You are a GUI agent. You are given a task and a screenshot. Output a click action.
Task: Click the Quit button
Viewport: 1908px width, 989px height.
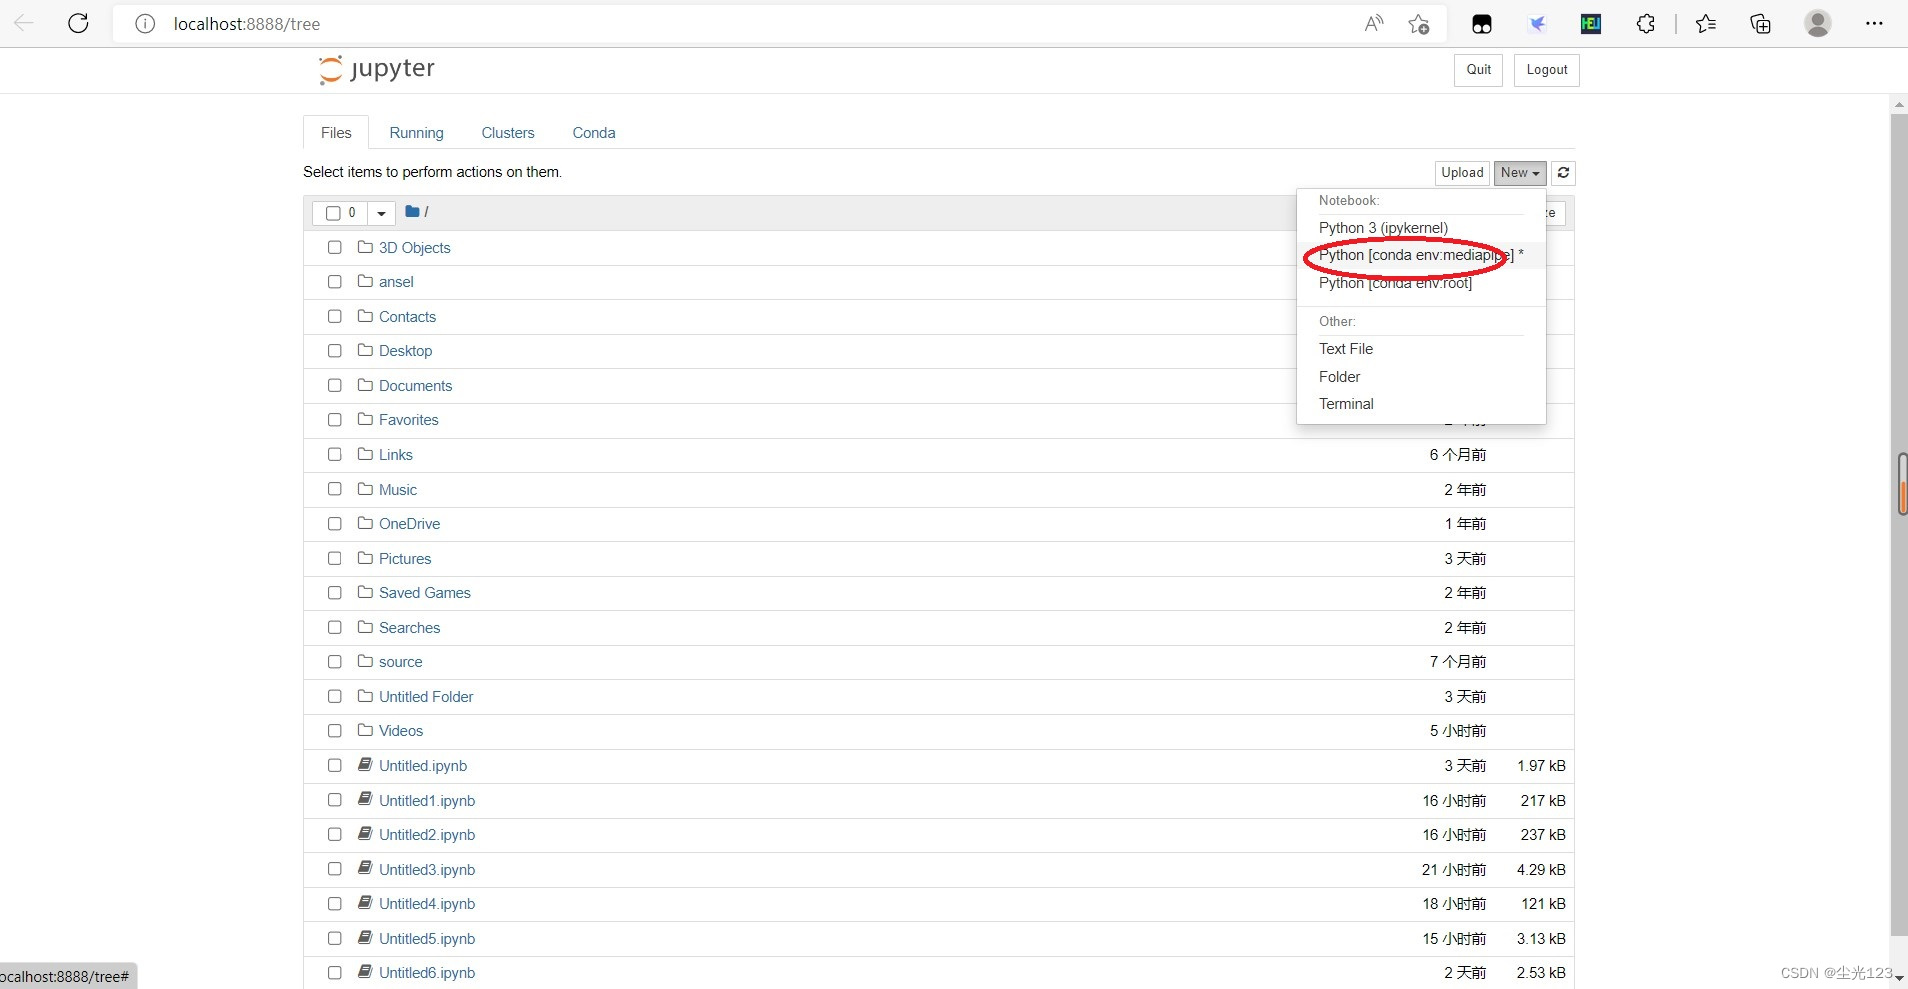pos(1478,70)
